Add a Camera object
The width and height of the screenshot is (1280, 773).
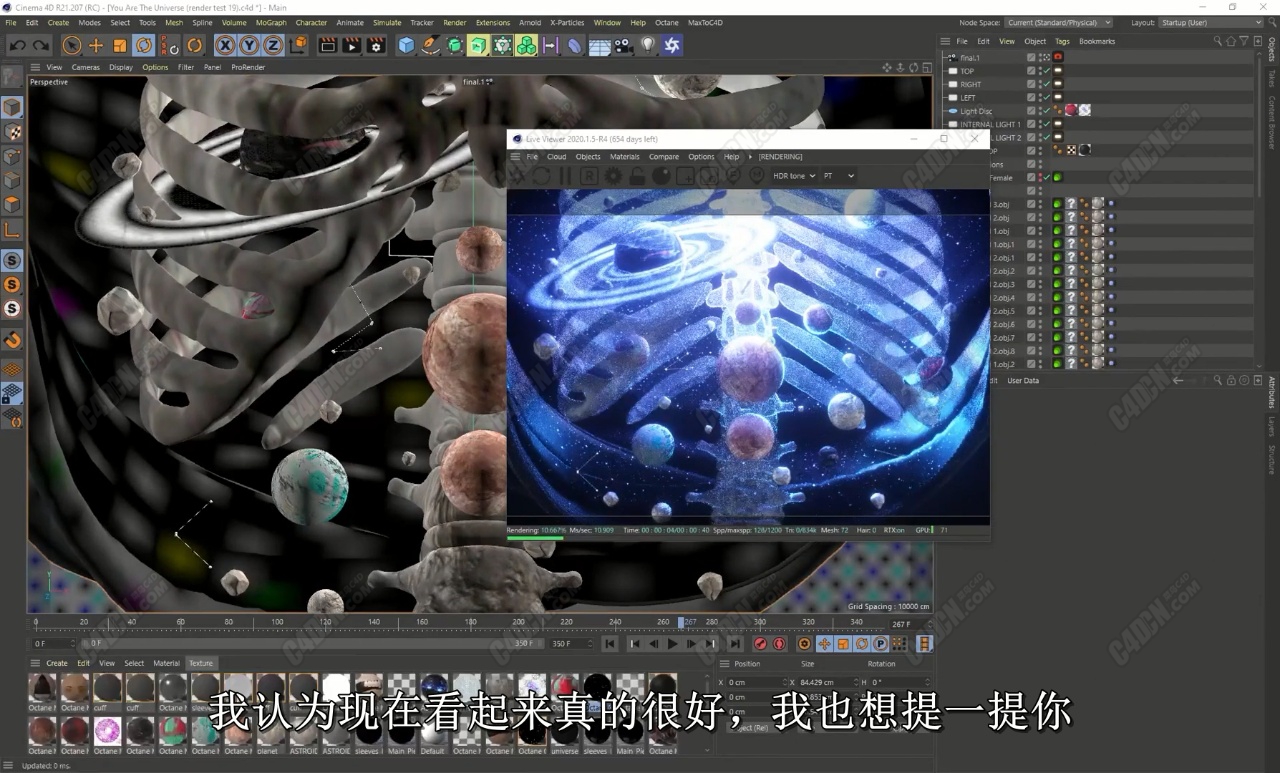click(624, 45)
